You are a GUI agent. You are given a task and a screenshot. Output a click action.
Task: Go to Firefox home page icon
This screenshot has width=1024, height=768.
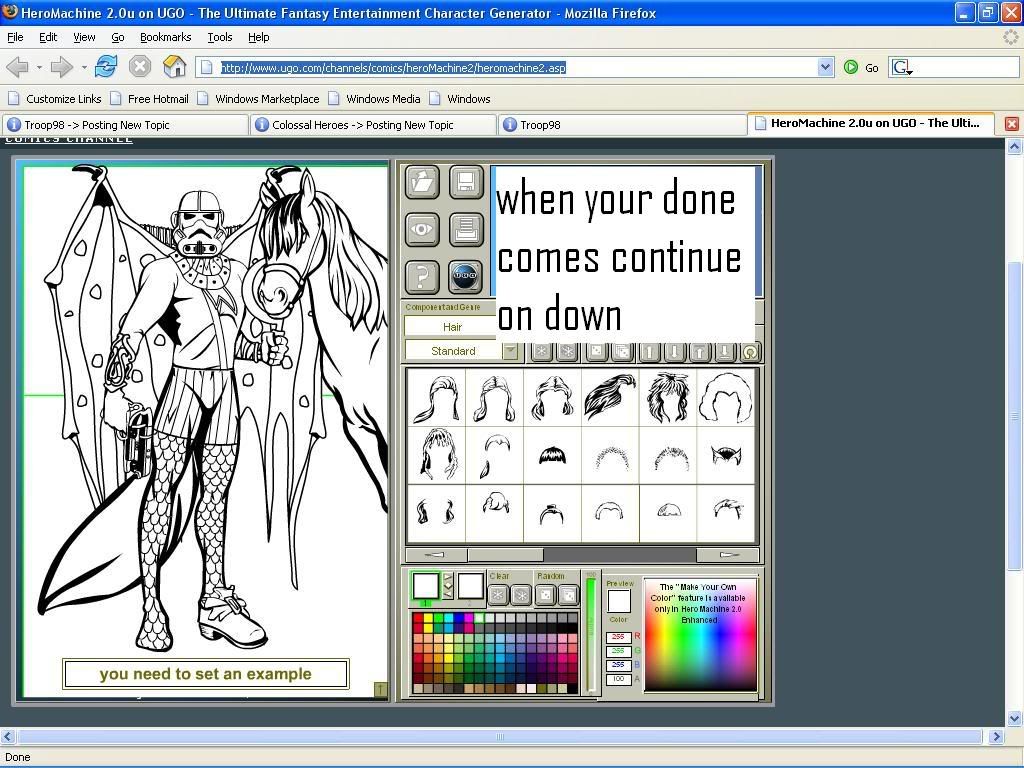pos(174,67)
